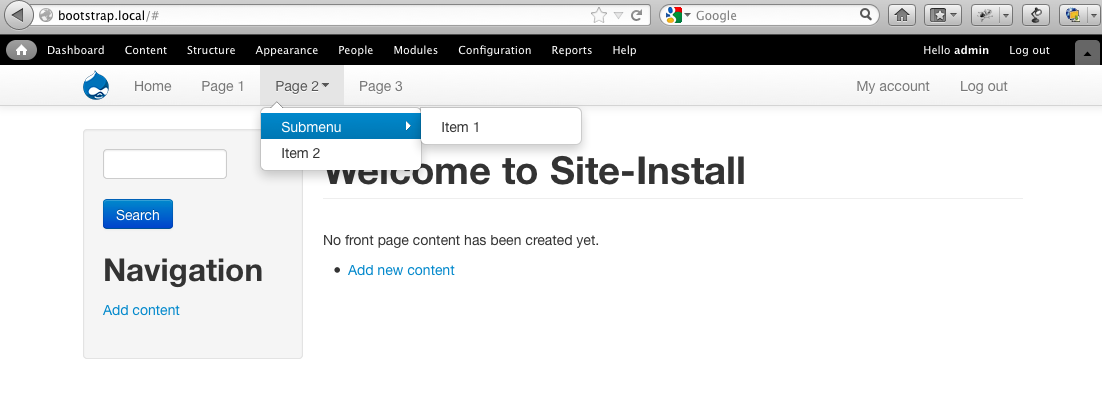Click the Drupal drop logo
Viewport: 1102px width, 398px height.
coord(96,86)
